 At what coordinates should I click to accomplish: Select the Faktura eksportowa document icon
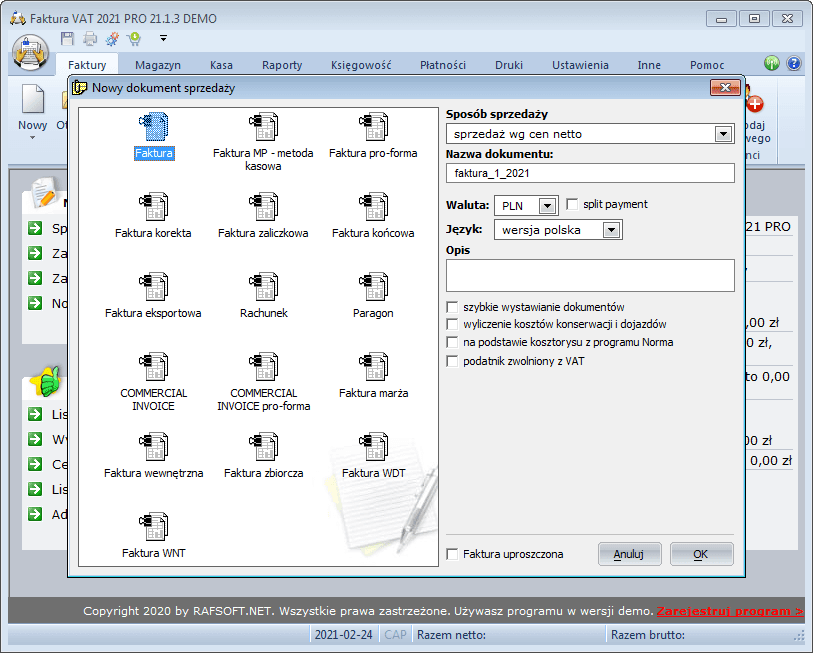click(153, 286)
